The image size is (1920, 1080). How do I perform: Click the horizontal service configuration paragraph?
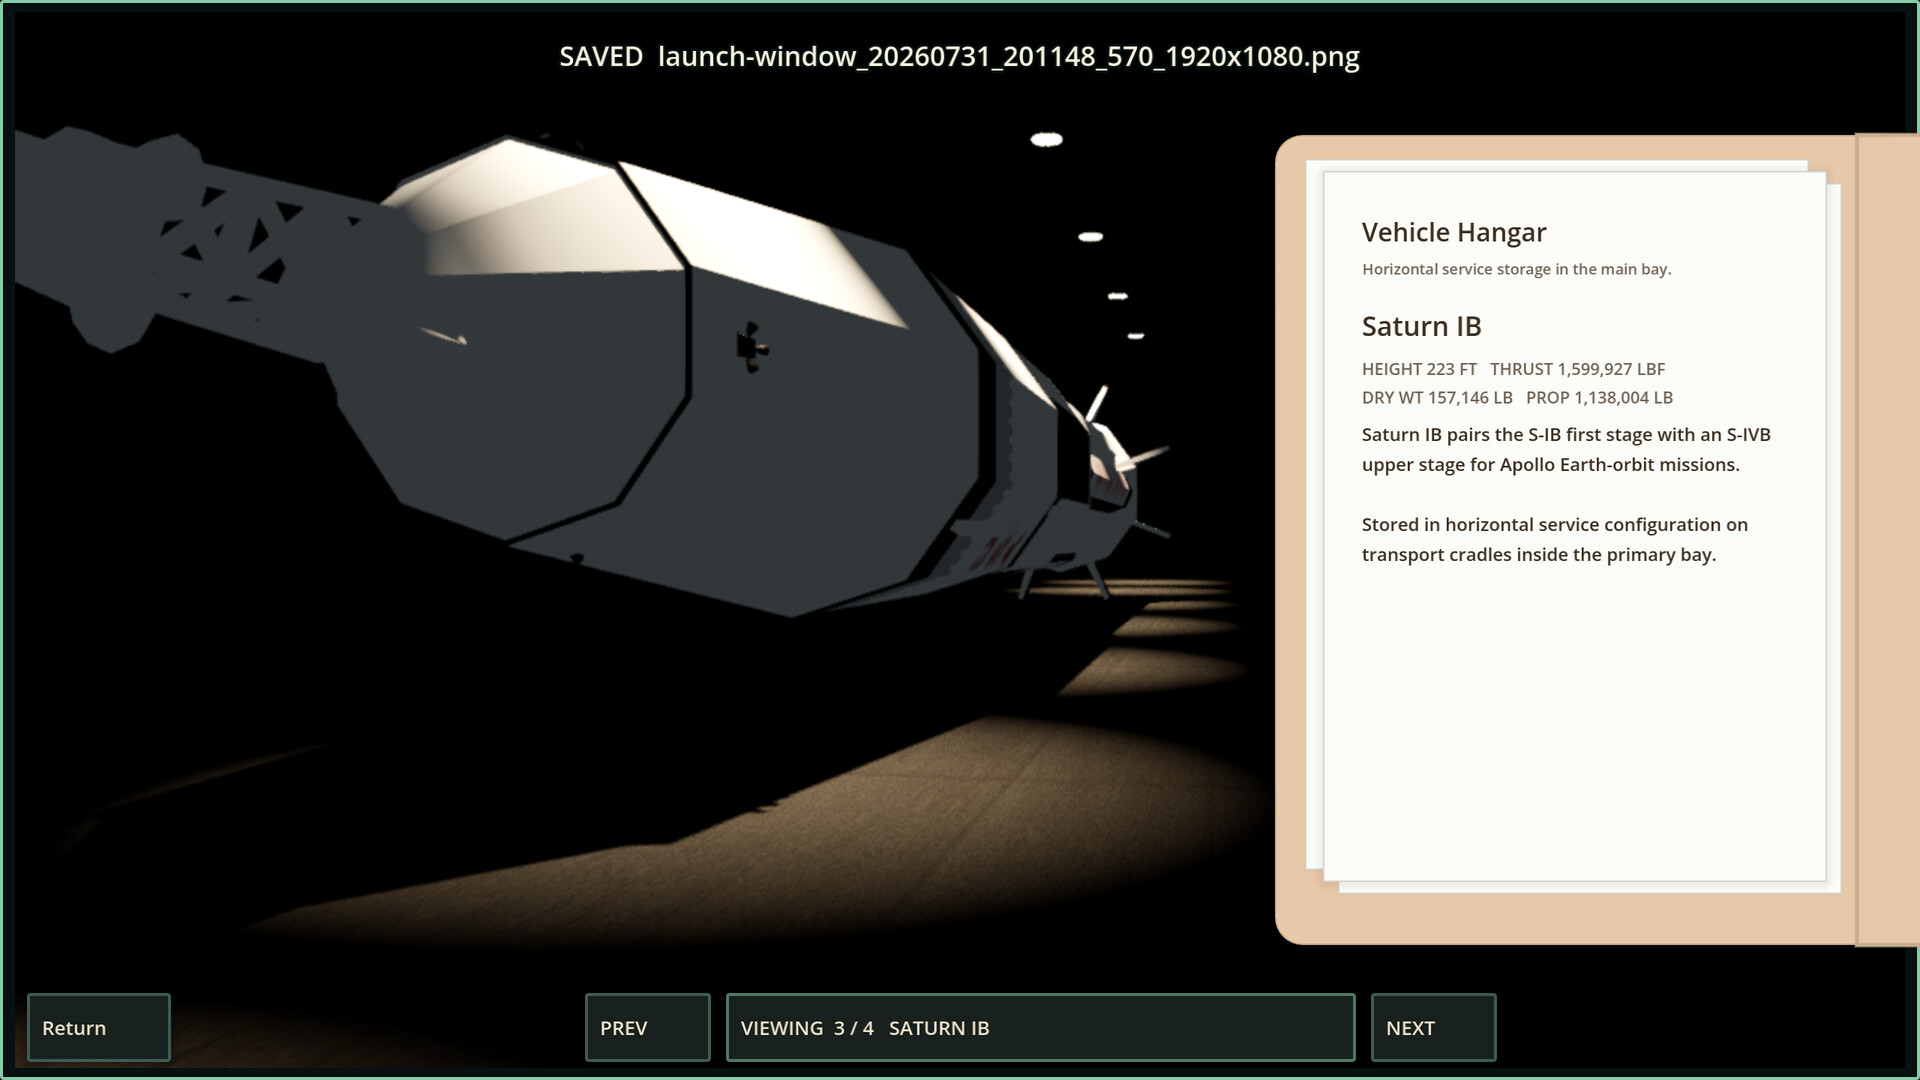pyautogui.click(x=1554, y=539)
